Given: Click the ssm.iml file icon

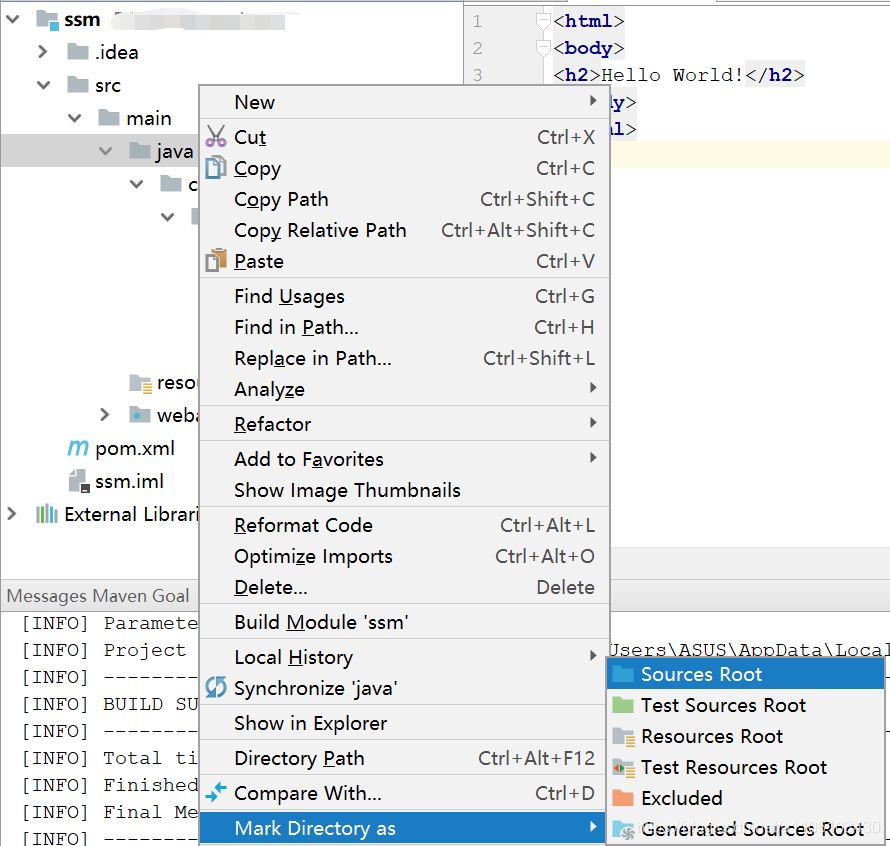Looking at the screenshot, I should (79, 480).
